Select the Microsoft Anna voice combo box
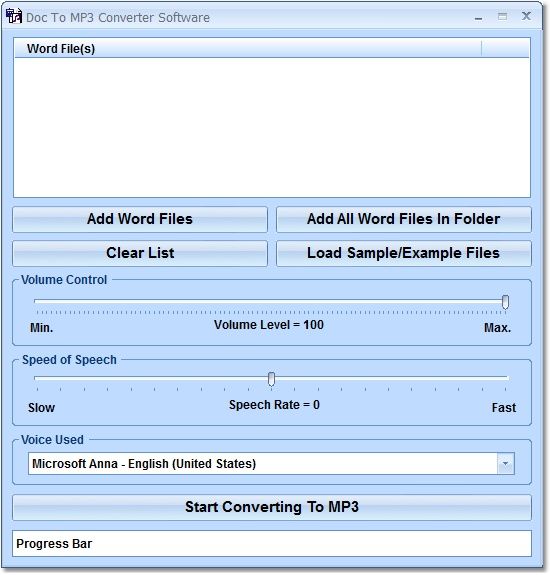Screen dimensions: 550x575 pyautogui.click(x=271, y=464)
